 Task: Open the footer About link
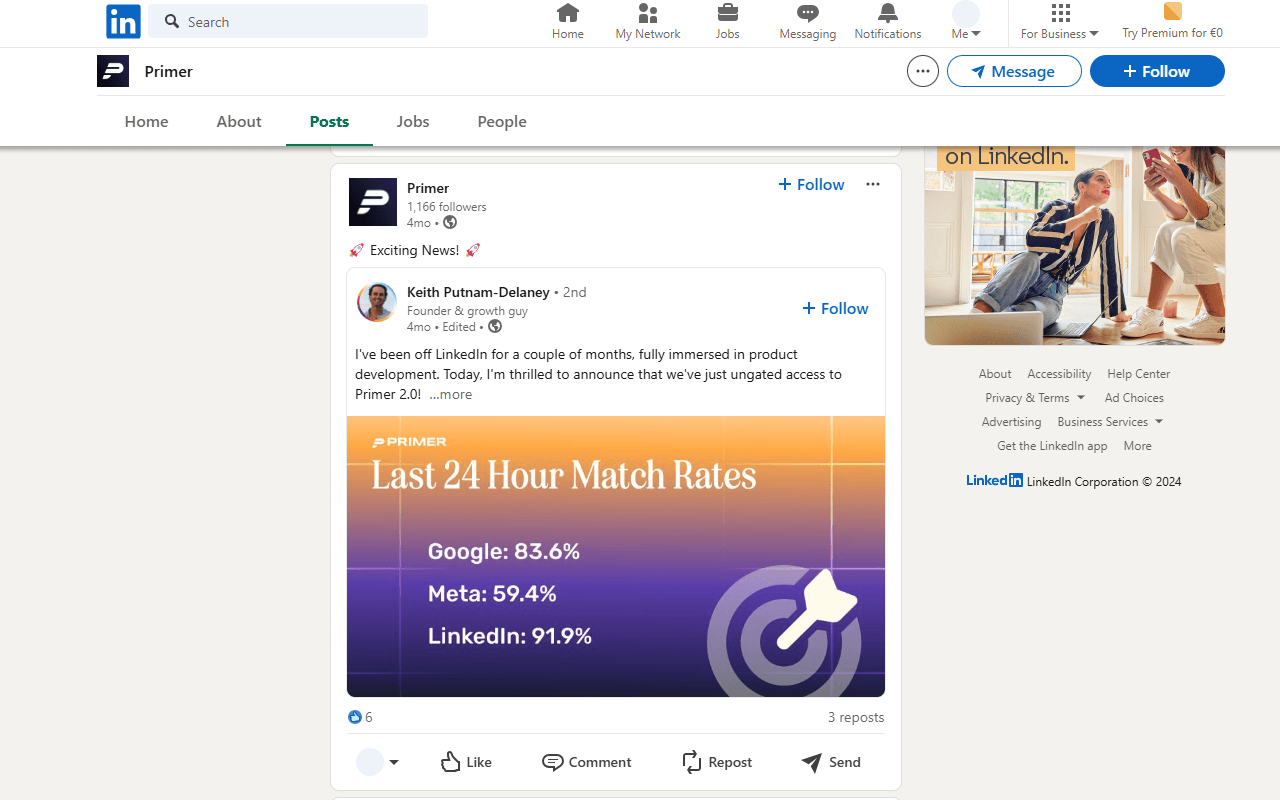(995, 373)
